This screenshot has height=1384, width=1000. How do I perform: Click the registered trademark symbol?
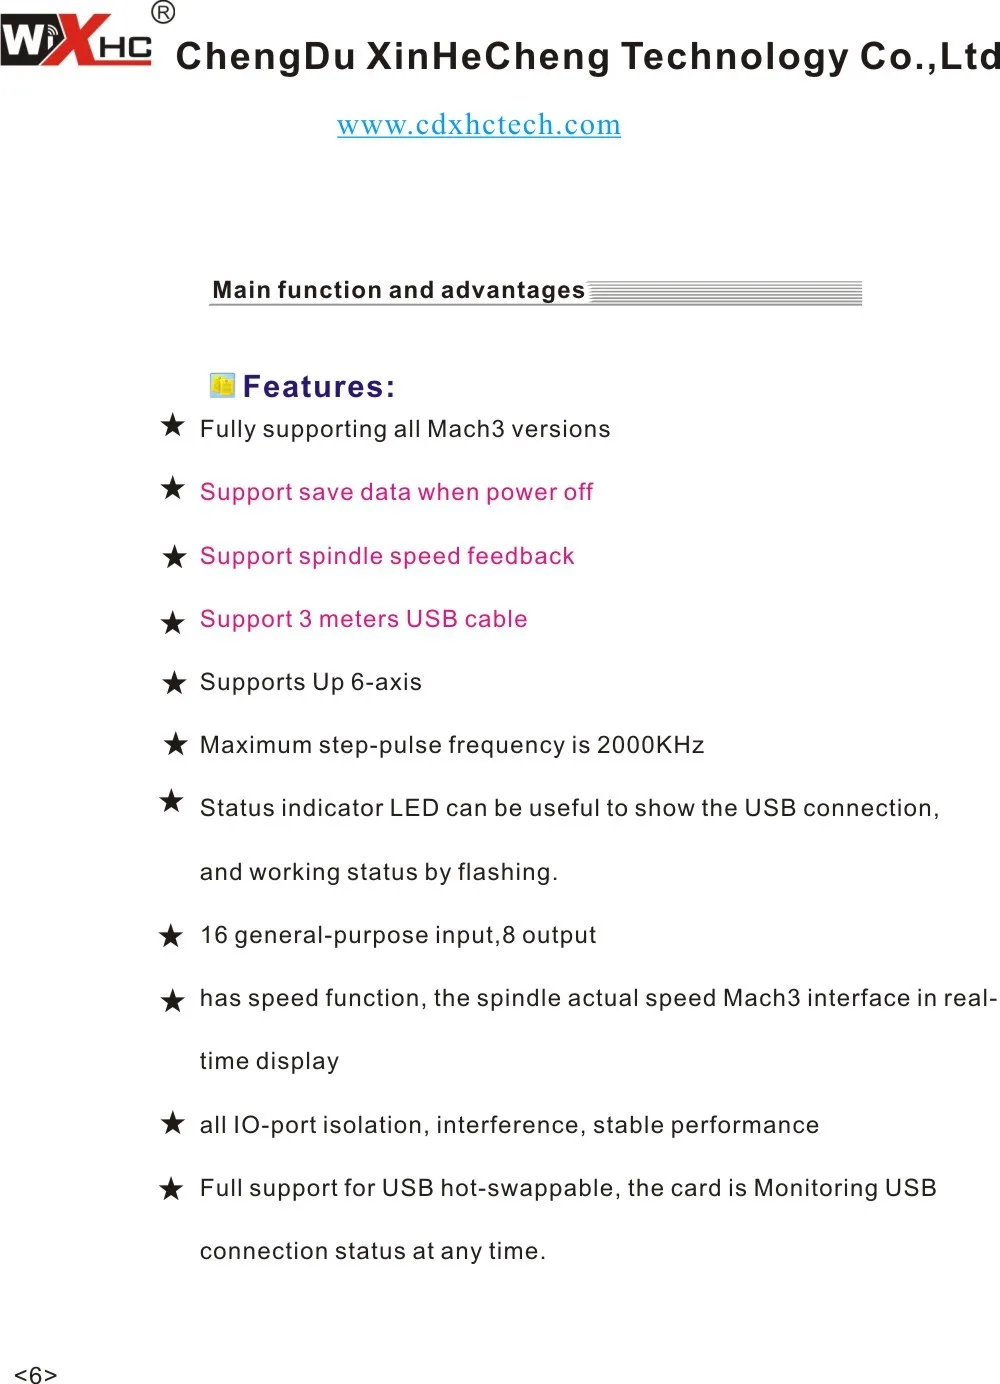click(163, 12)
